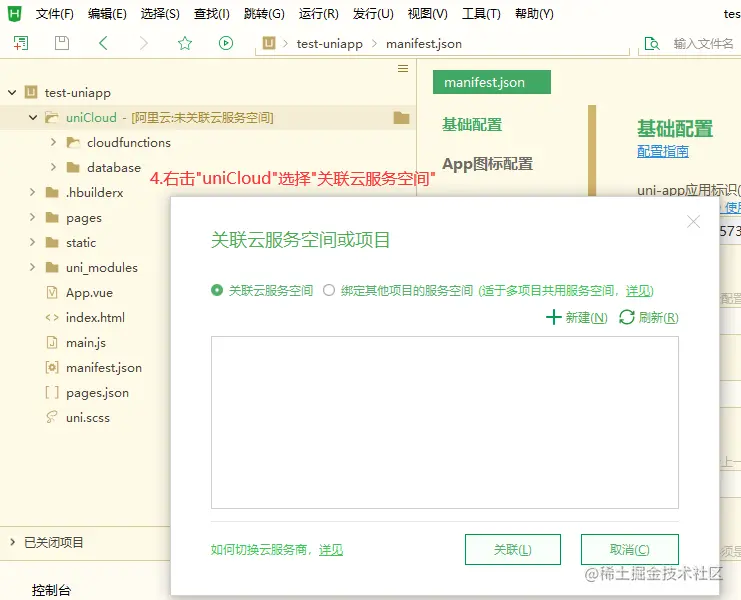Click the project icon in breadcrumb bar
Image resolution: width=741 pixels, height=600 pixels.
(x=269, y=43)
